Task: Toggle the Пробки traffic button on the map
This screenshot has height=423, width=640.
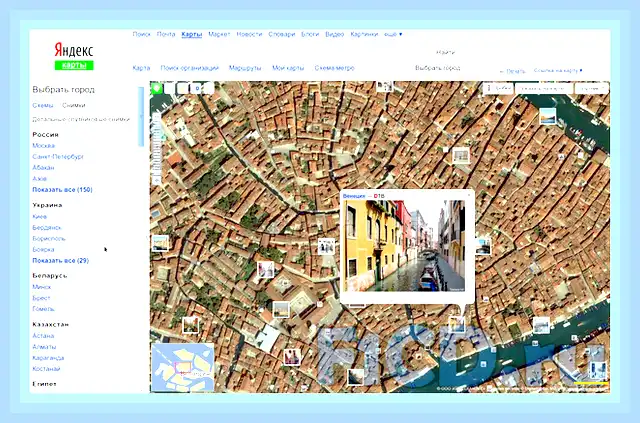Action: click(499, 88)
